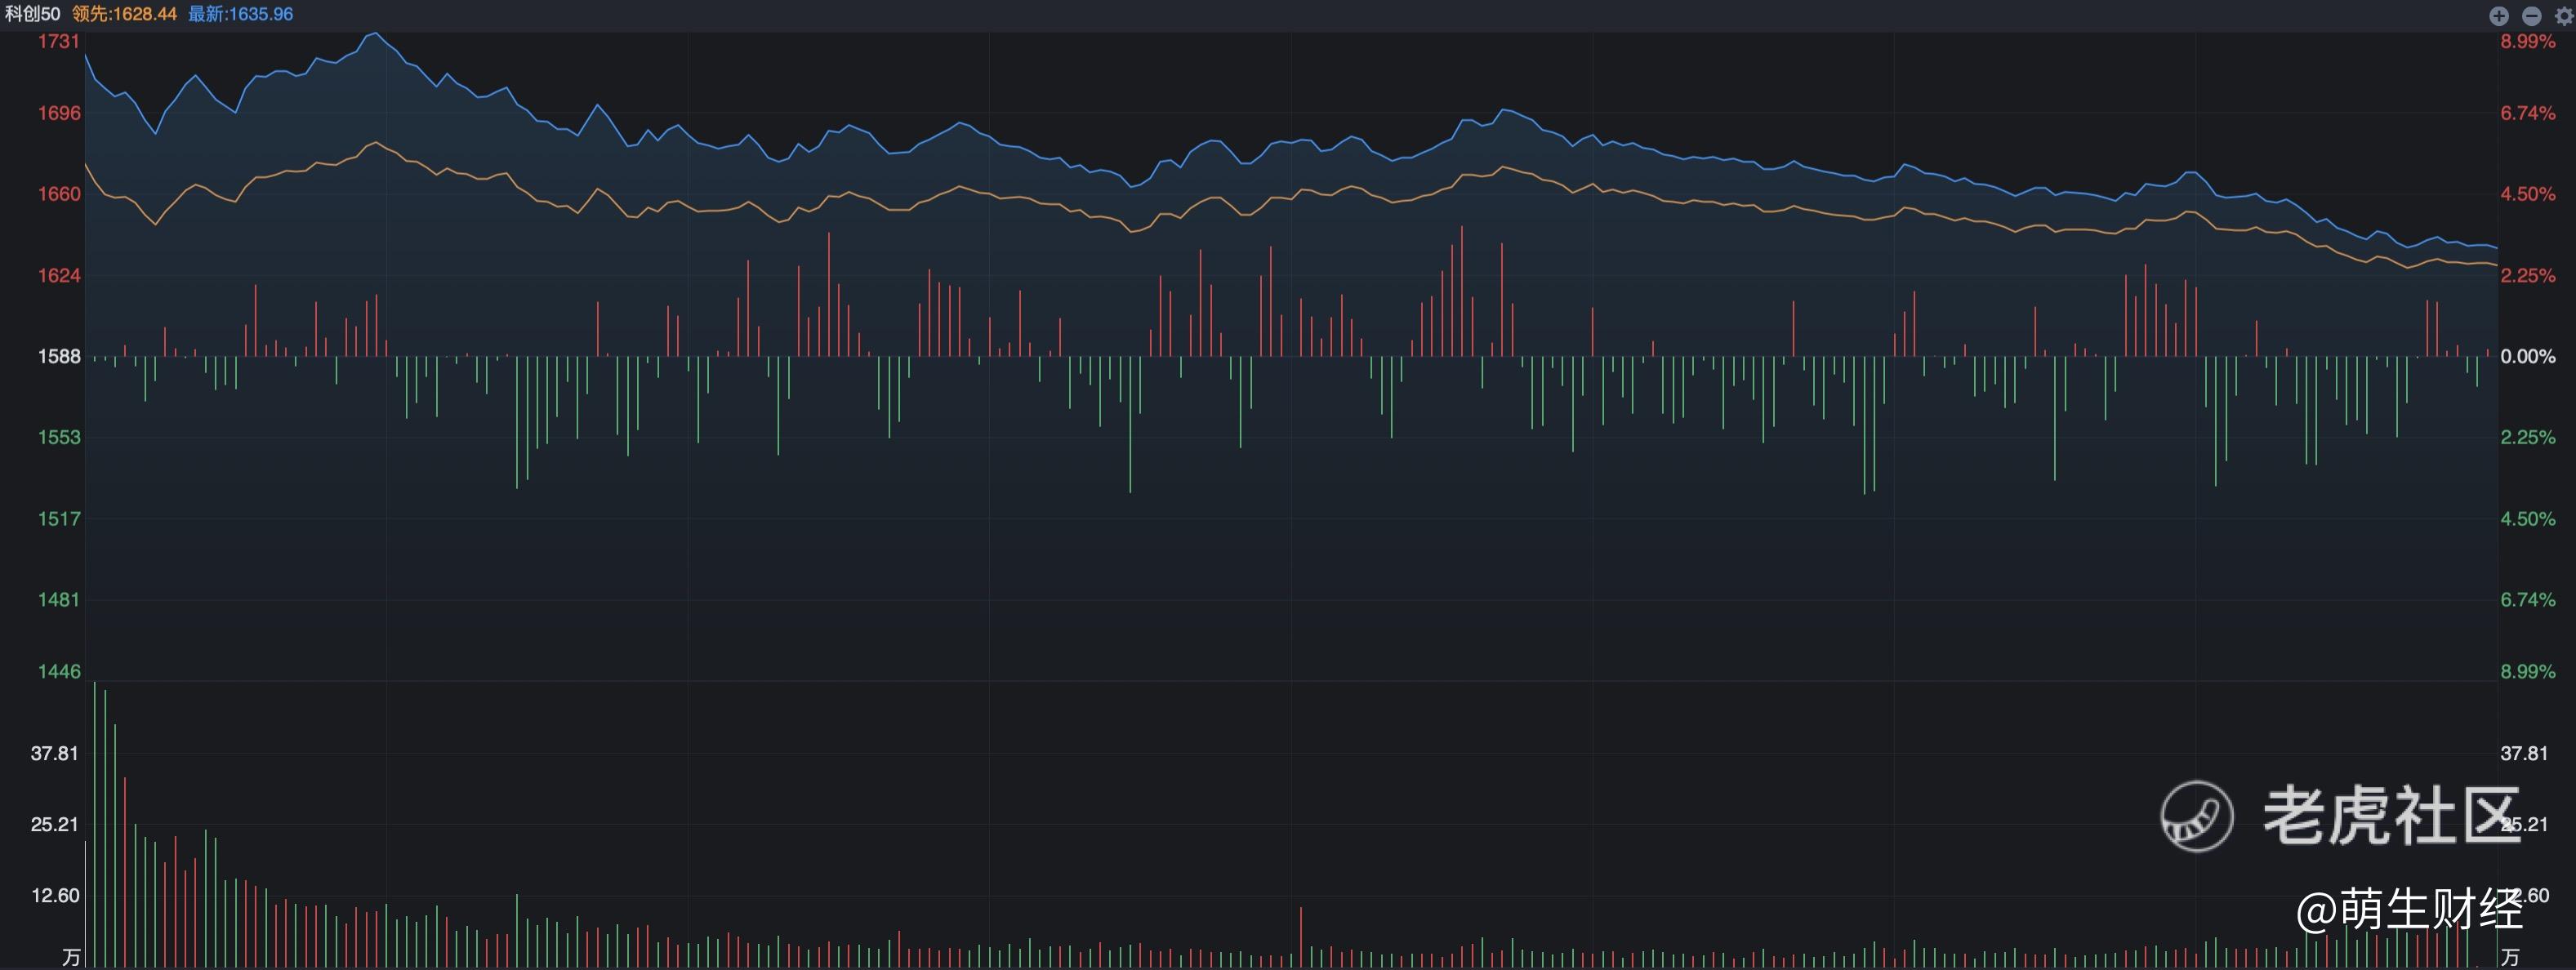
Task: Click the 25.21 label on the left volume axis
Action: [x=55, y=824]
